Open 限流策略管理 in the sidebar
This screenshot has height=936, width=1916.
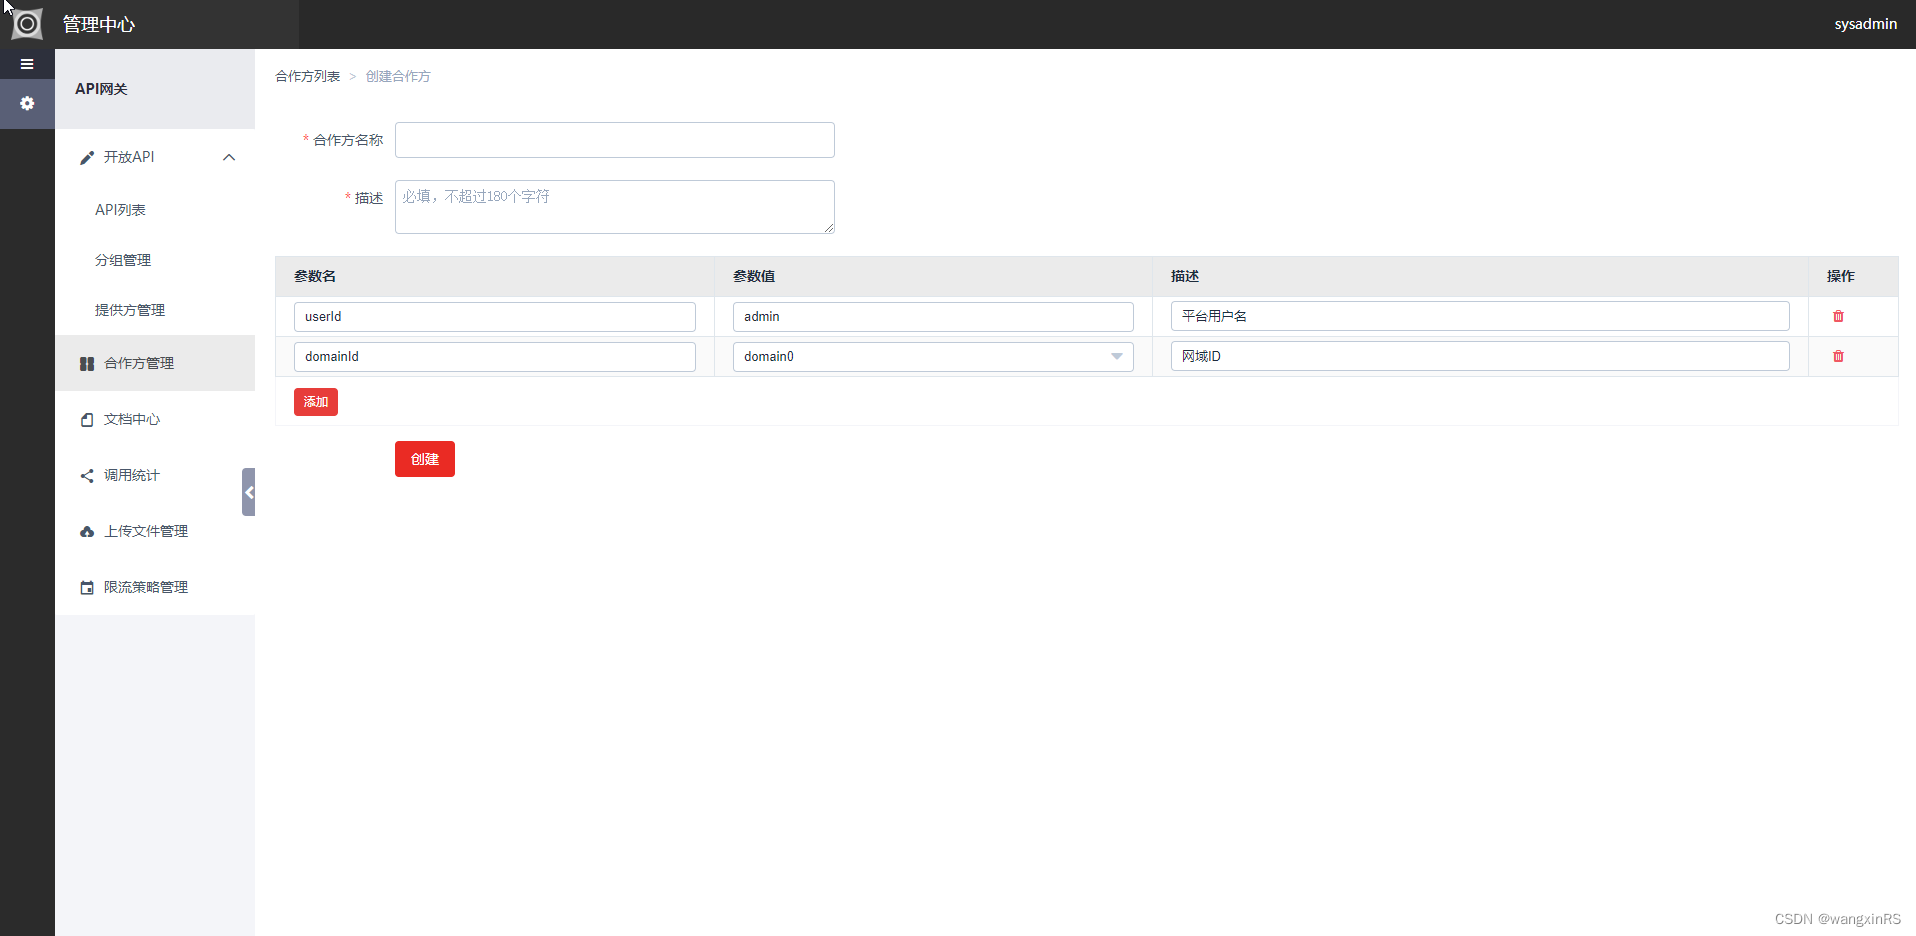[x=155, y=587]
